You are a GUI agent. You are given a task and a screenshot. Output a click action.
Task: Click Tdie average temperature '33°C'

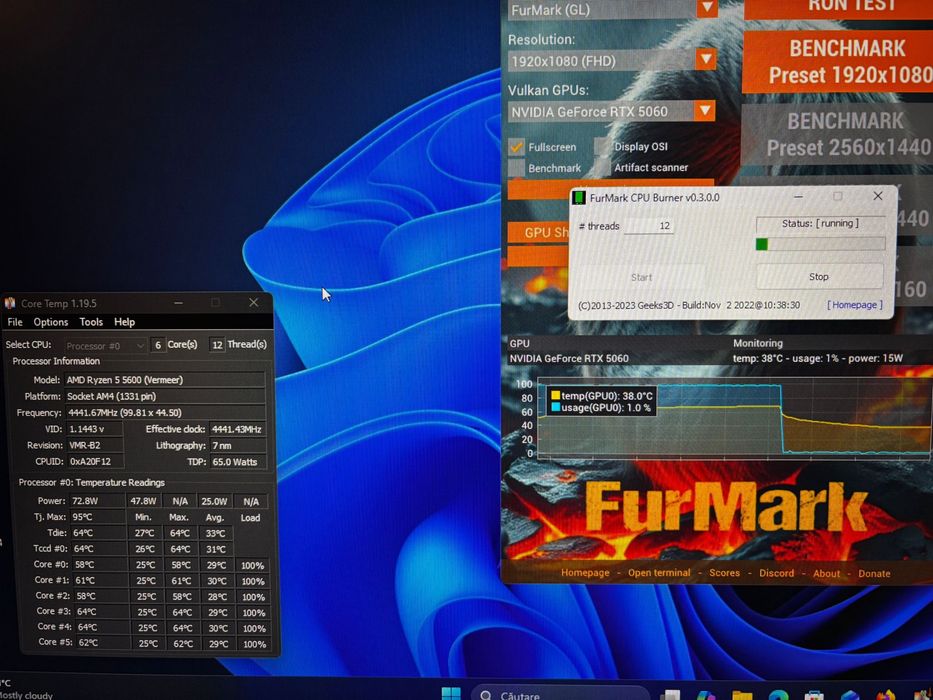tap(215, 533)
